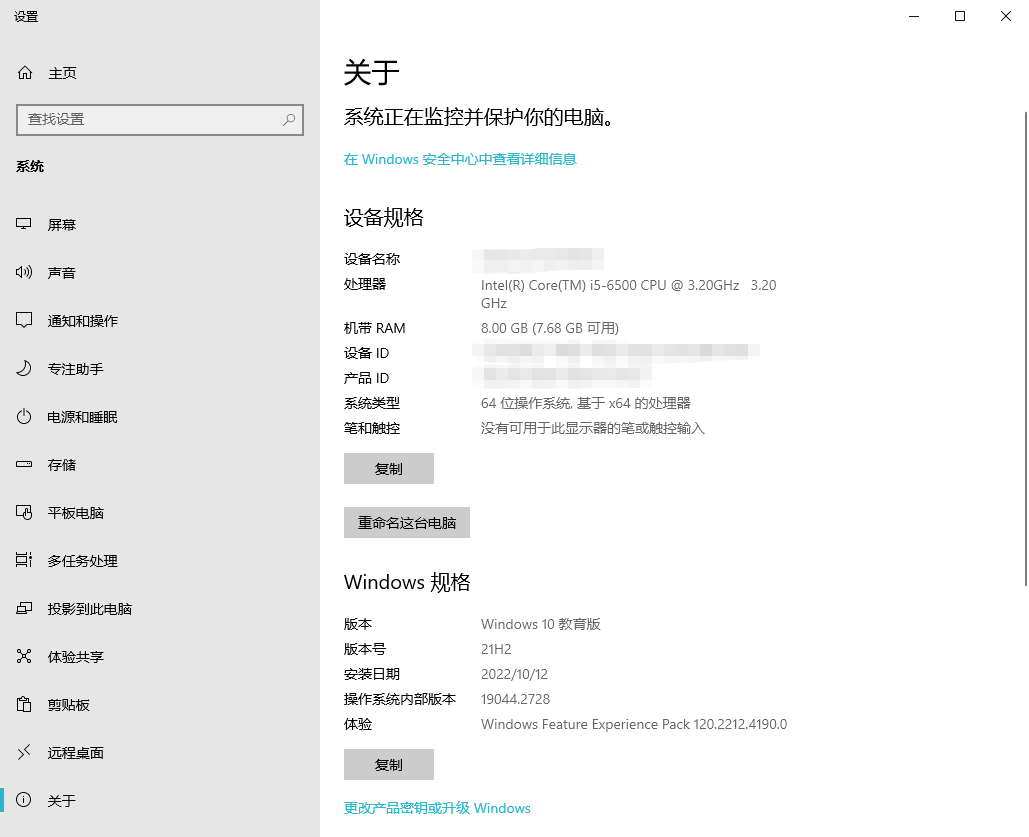
Task: Click the 电源和睡眠 power icon
Action: 24,416
